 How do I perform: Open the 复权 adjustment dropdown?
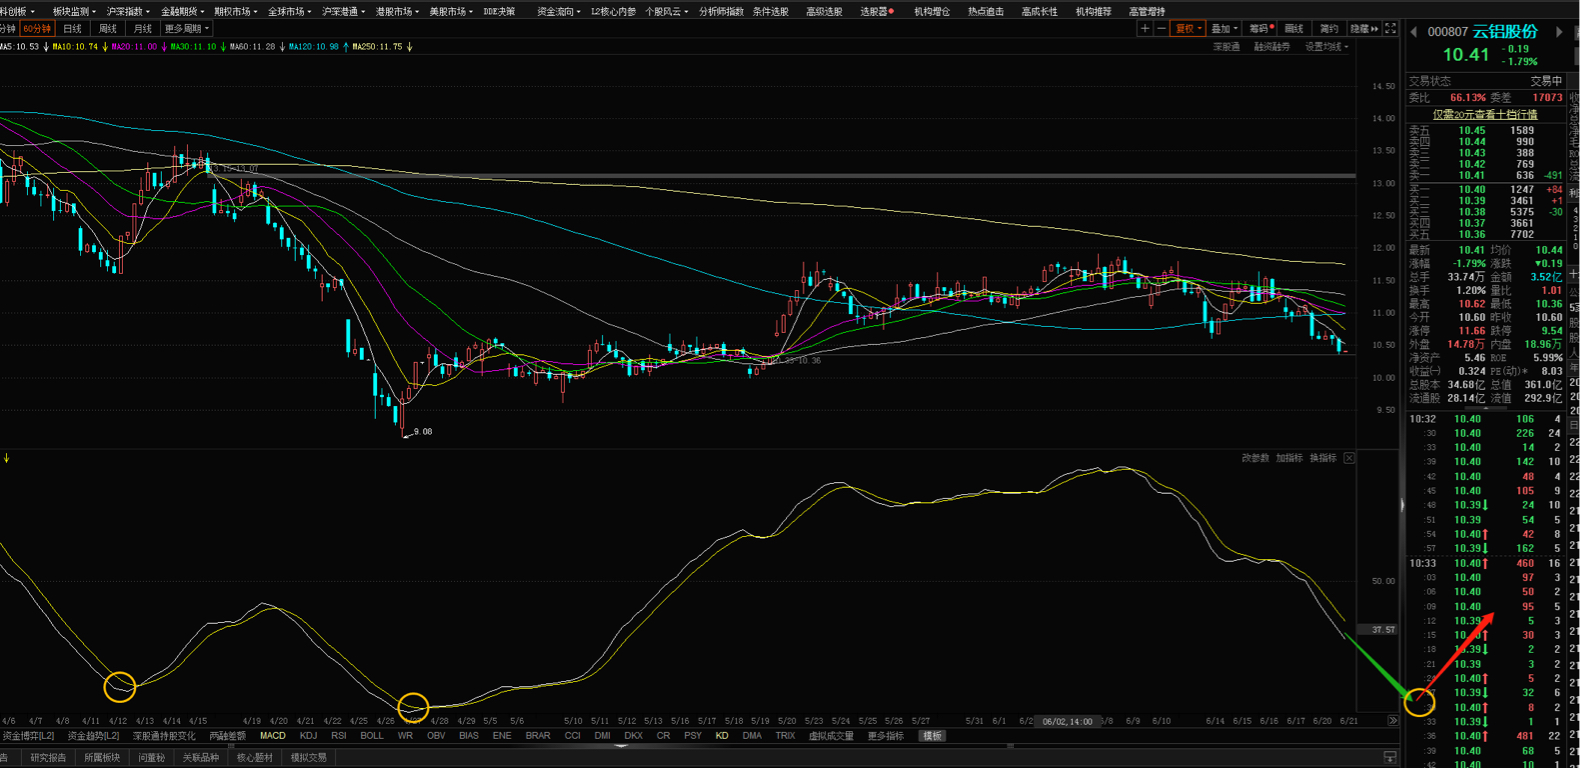pos(1189,29)
